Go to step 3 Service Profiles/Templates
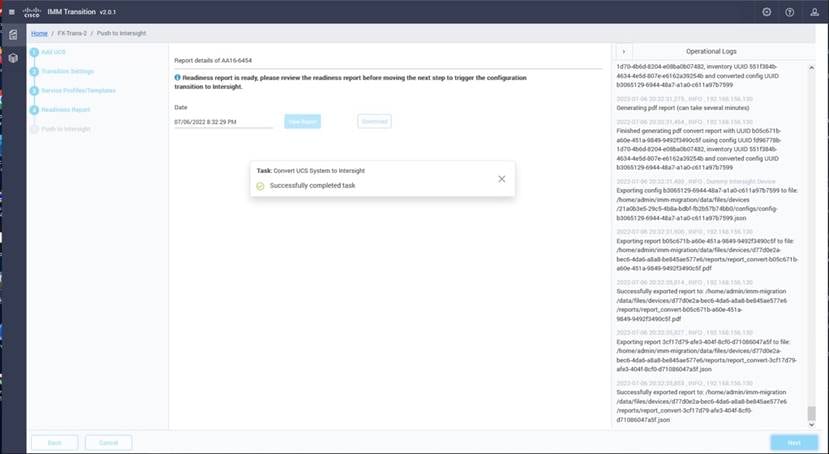 pos(72,91)
